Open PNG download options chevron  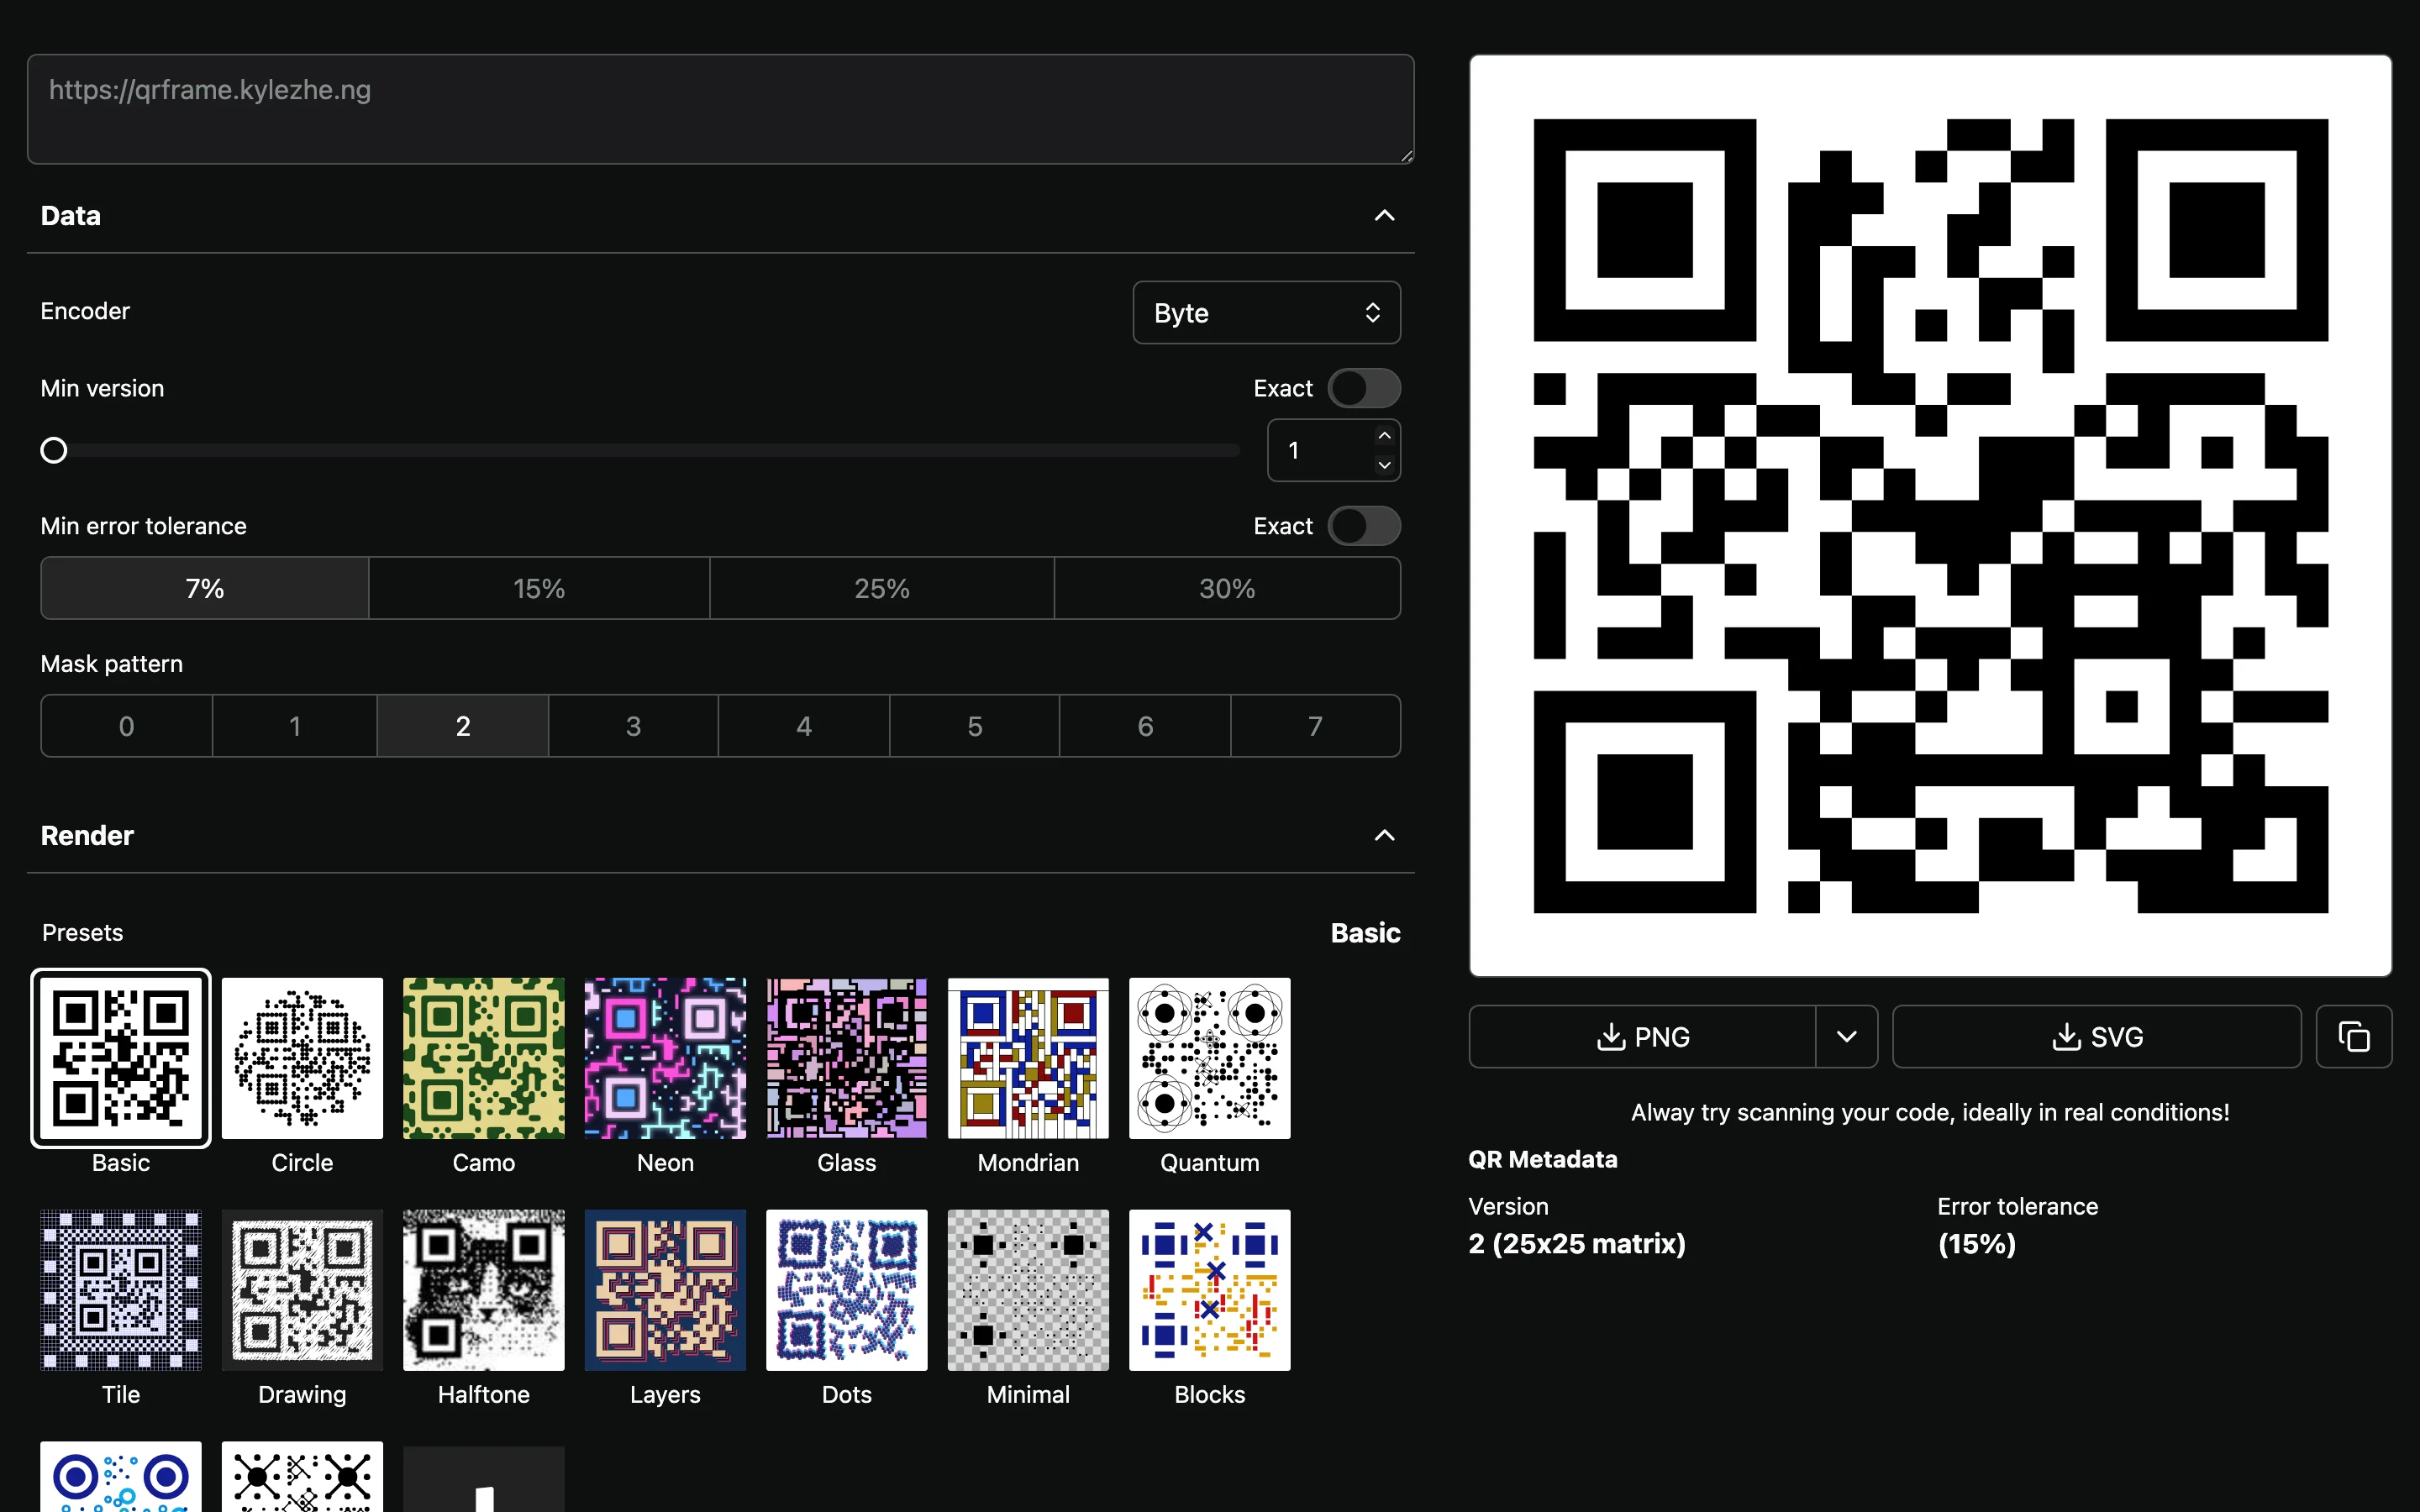pos(1847,1037)
